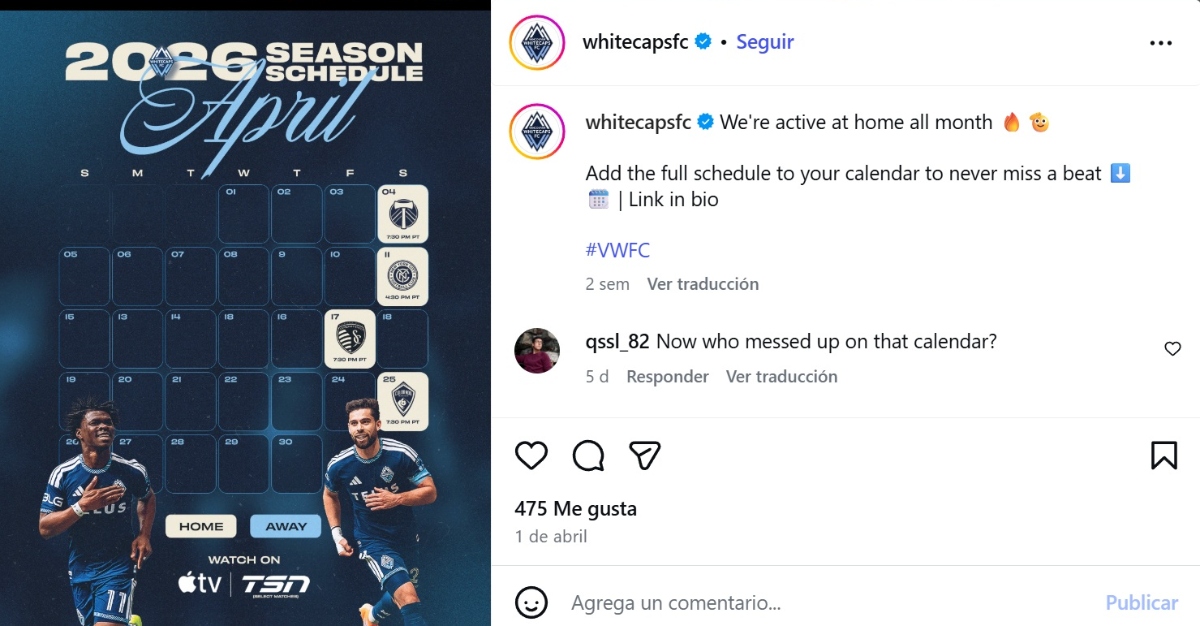
Task: Follow whitecapsfc with the Seguir link
Action: [765, 42]
